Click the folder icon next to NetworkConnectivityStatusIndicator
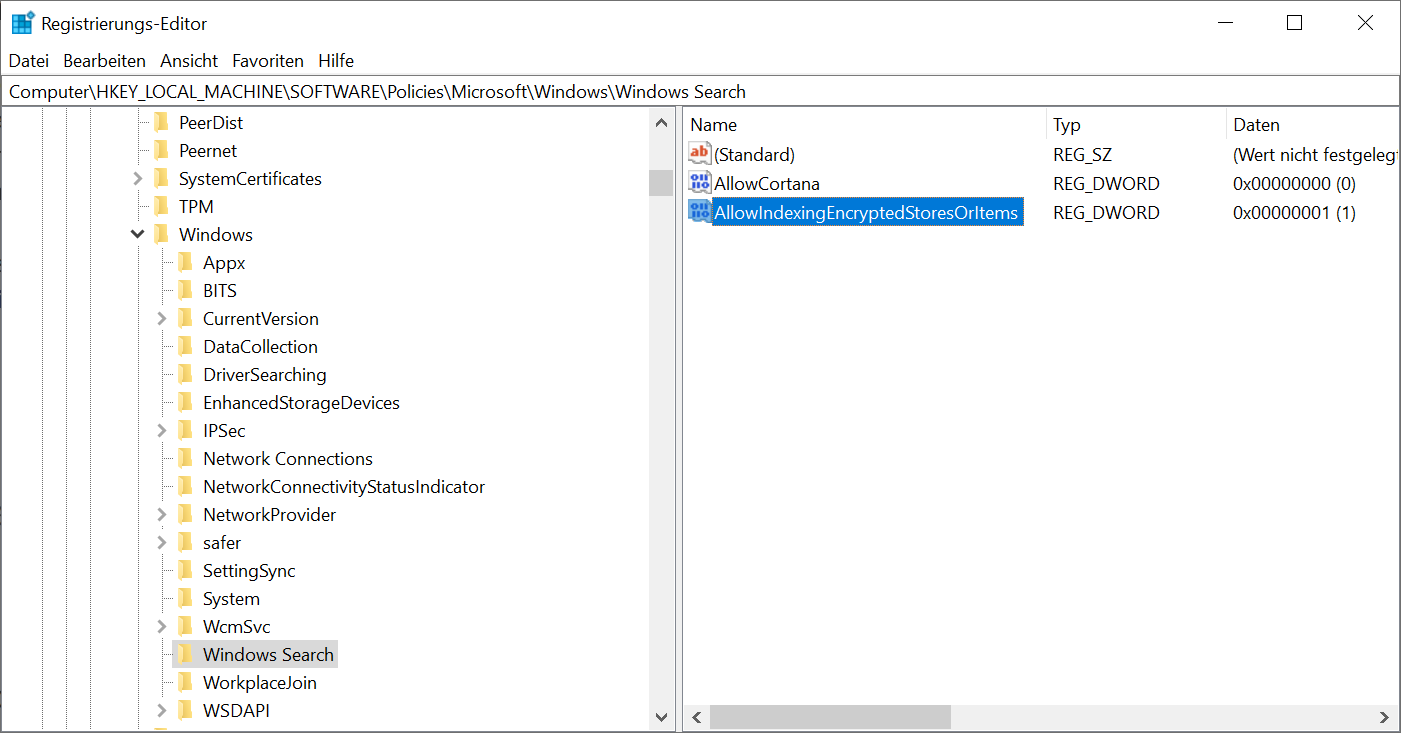Image resolution: width=1401 pixels, height=733 pixels. click(185, 487)
